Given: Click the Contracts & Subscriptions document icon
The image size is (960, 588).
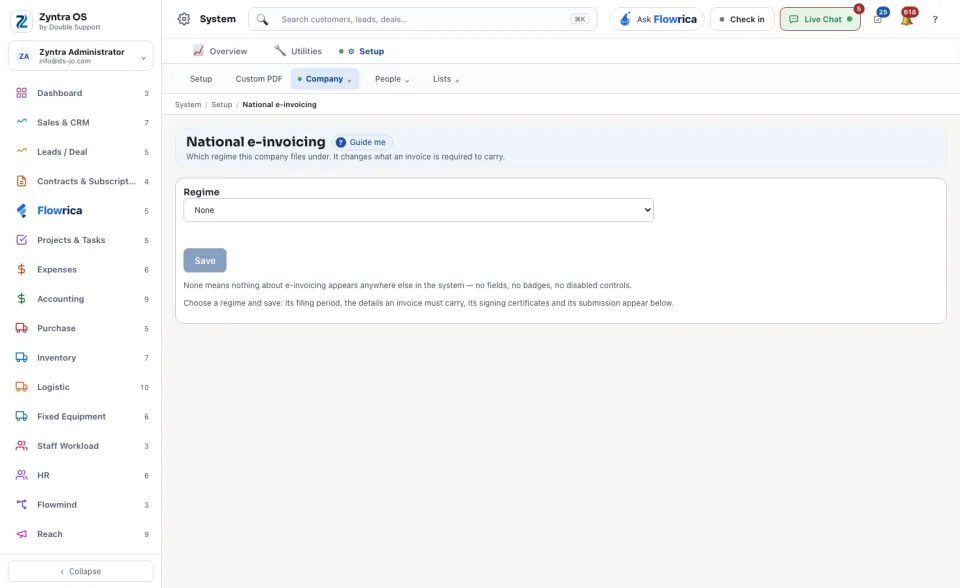Looking at the screenshot, I should tap(21, 181).
